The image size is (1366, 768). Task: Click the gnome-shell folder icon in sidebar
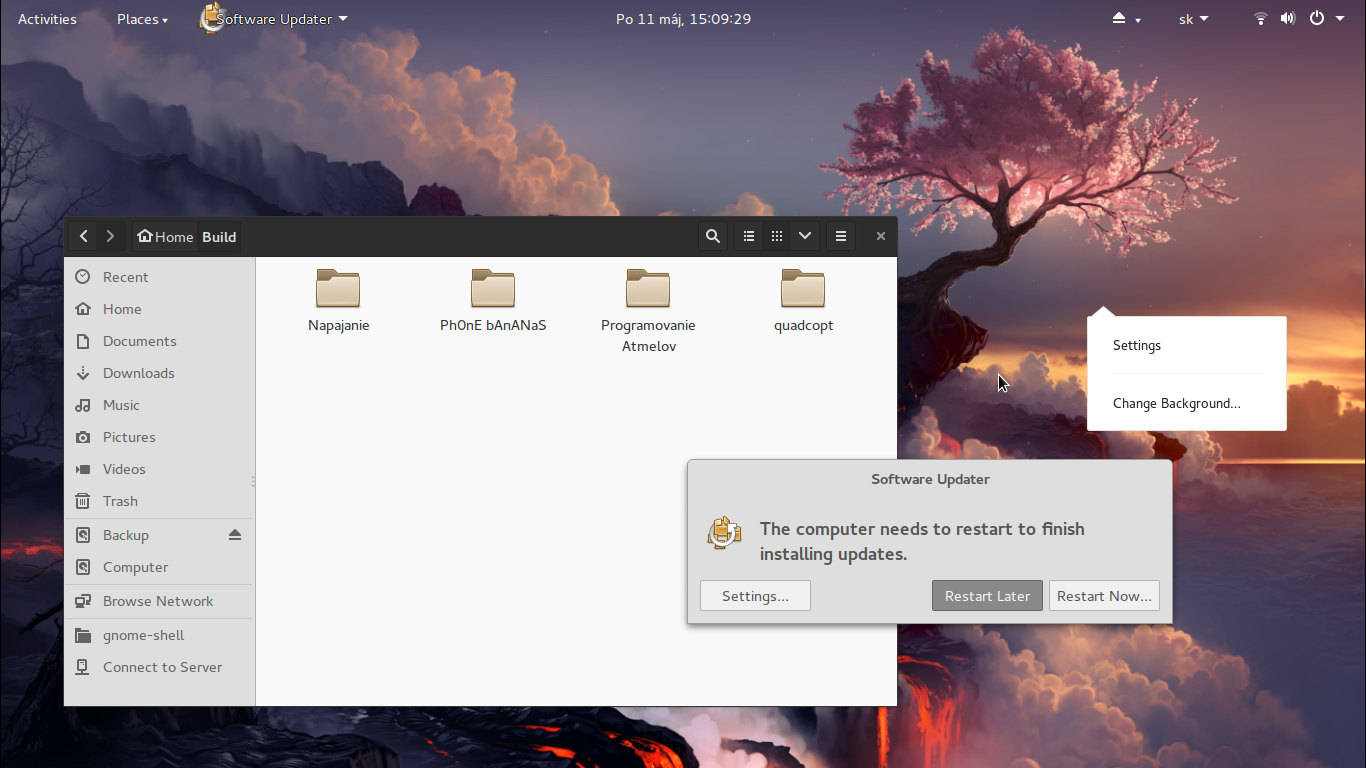(83, 635)
